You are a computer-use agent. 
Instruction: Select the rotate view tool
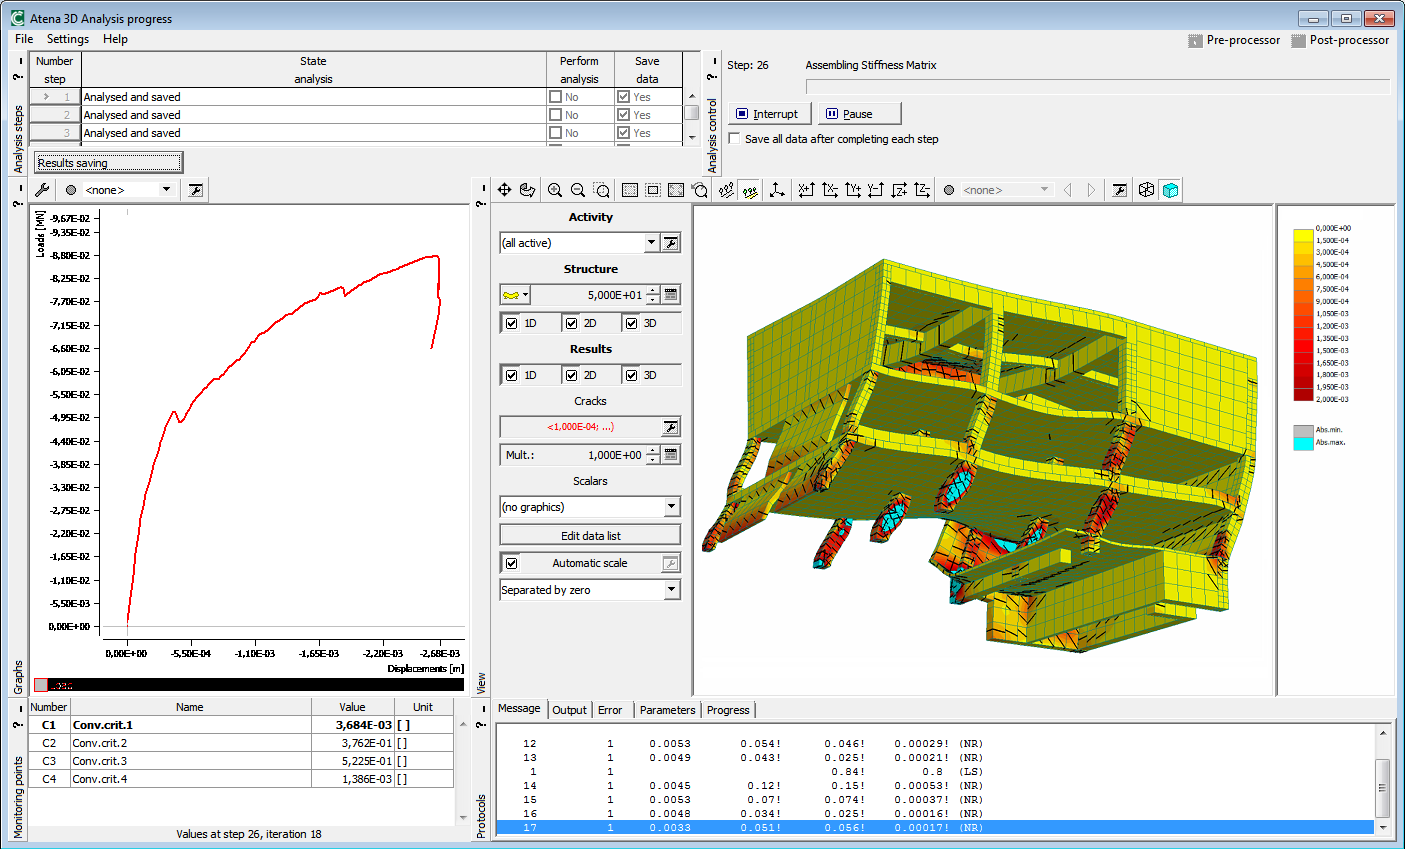[x=528, y=190]
